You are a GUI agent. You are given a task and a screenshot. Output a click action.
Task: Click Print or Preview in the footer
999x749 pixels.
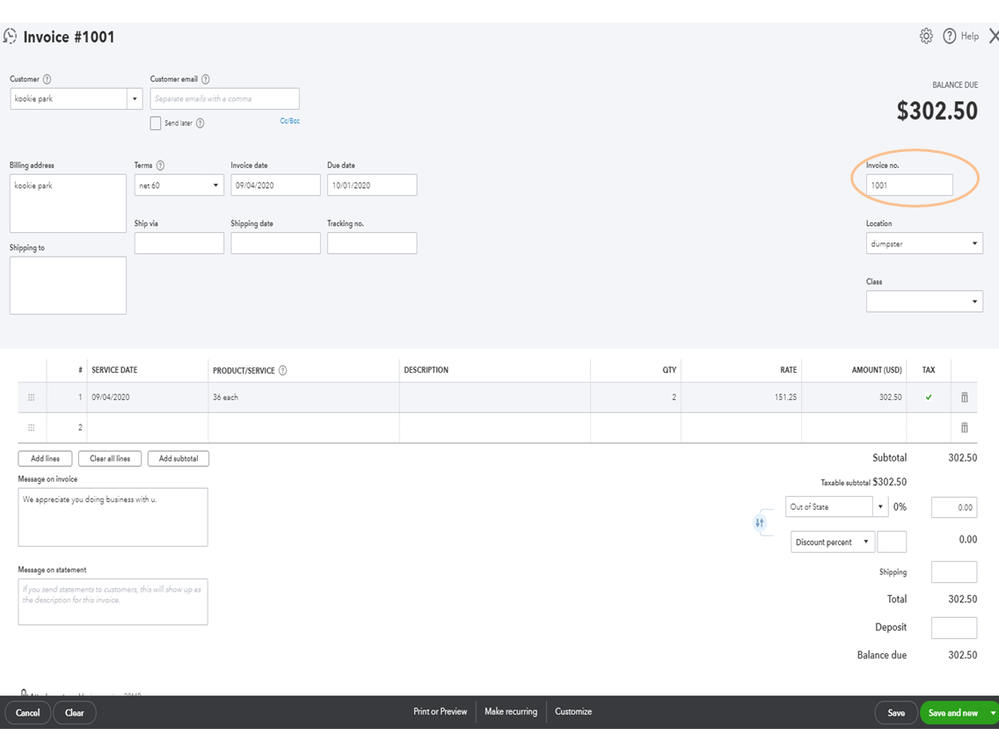440,712
